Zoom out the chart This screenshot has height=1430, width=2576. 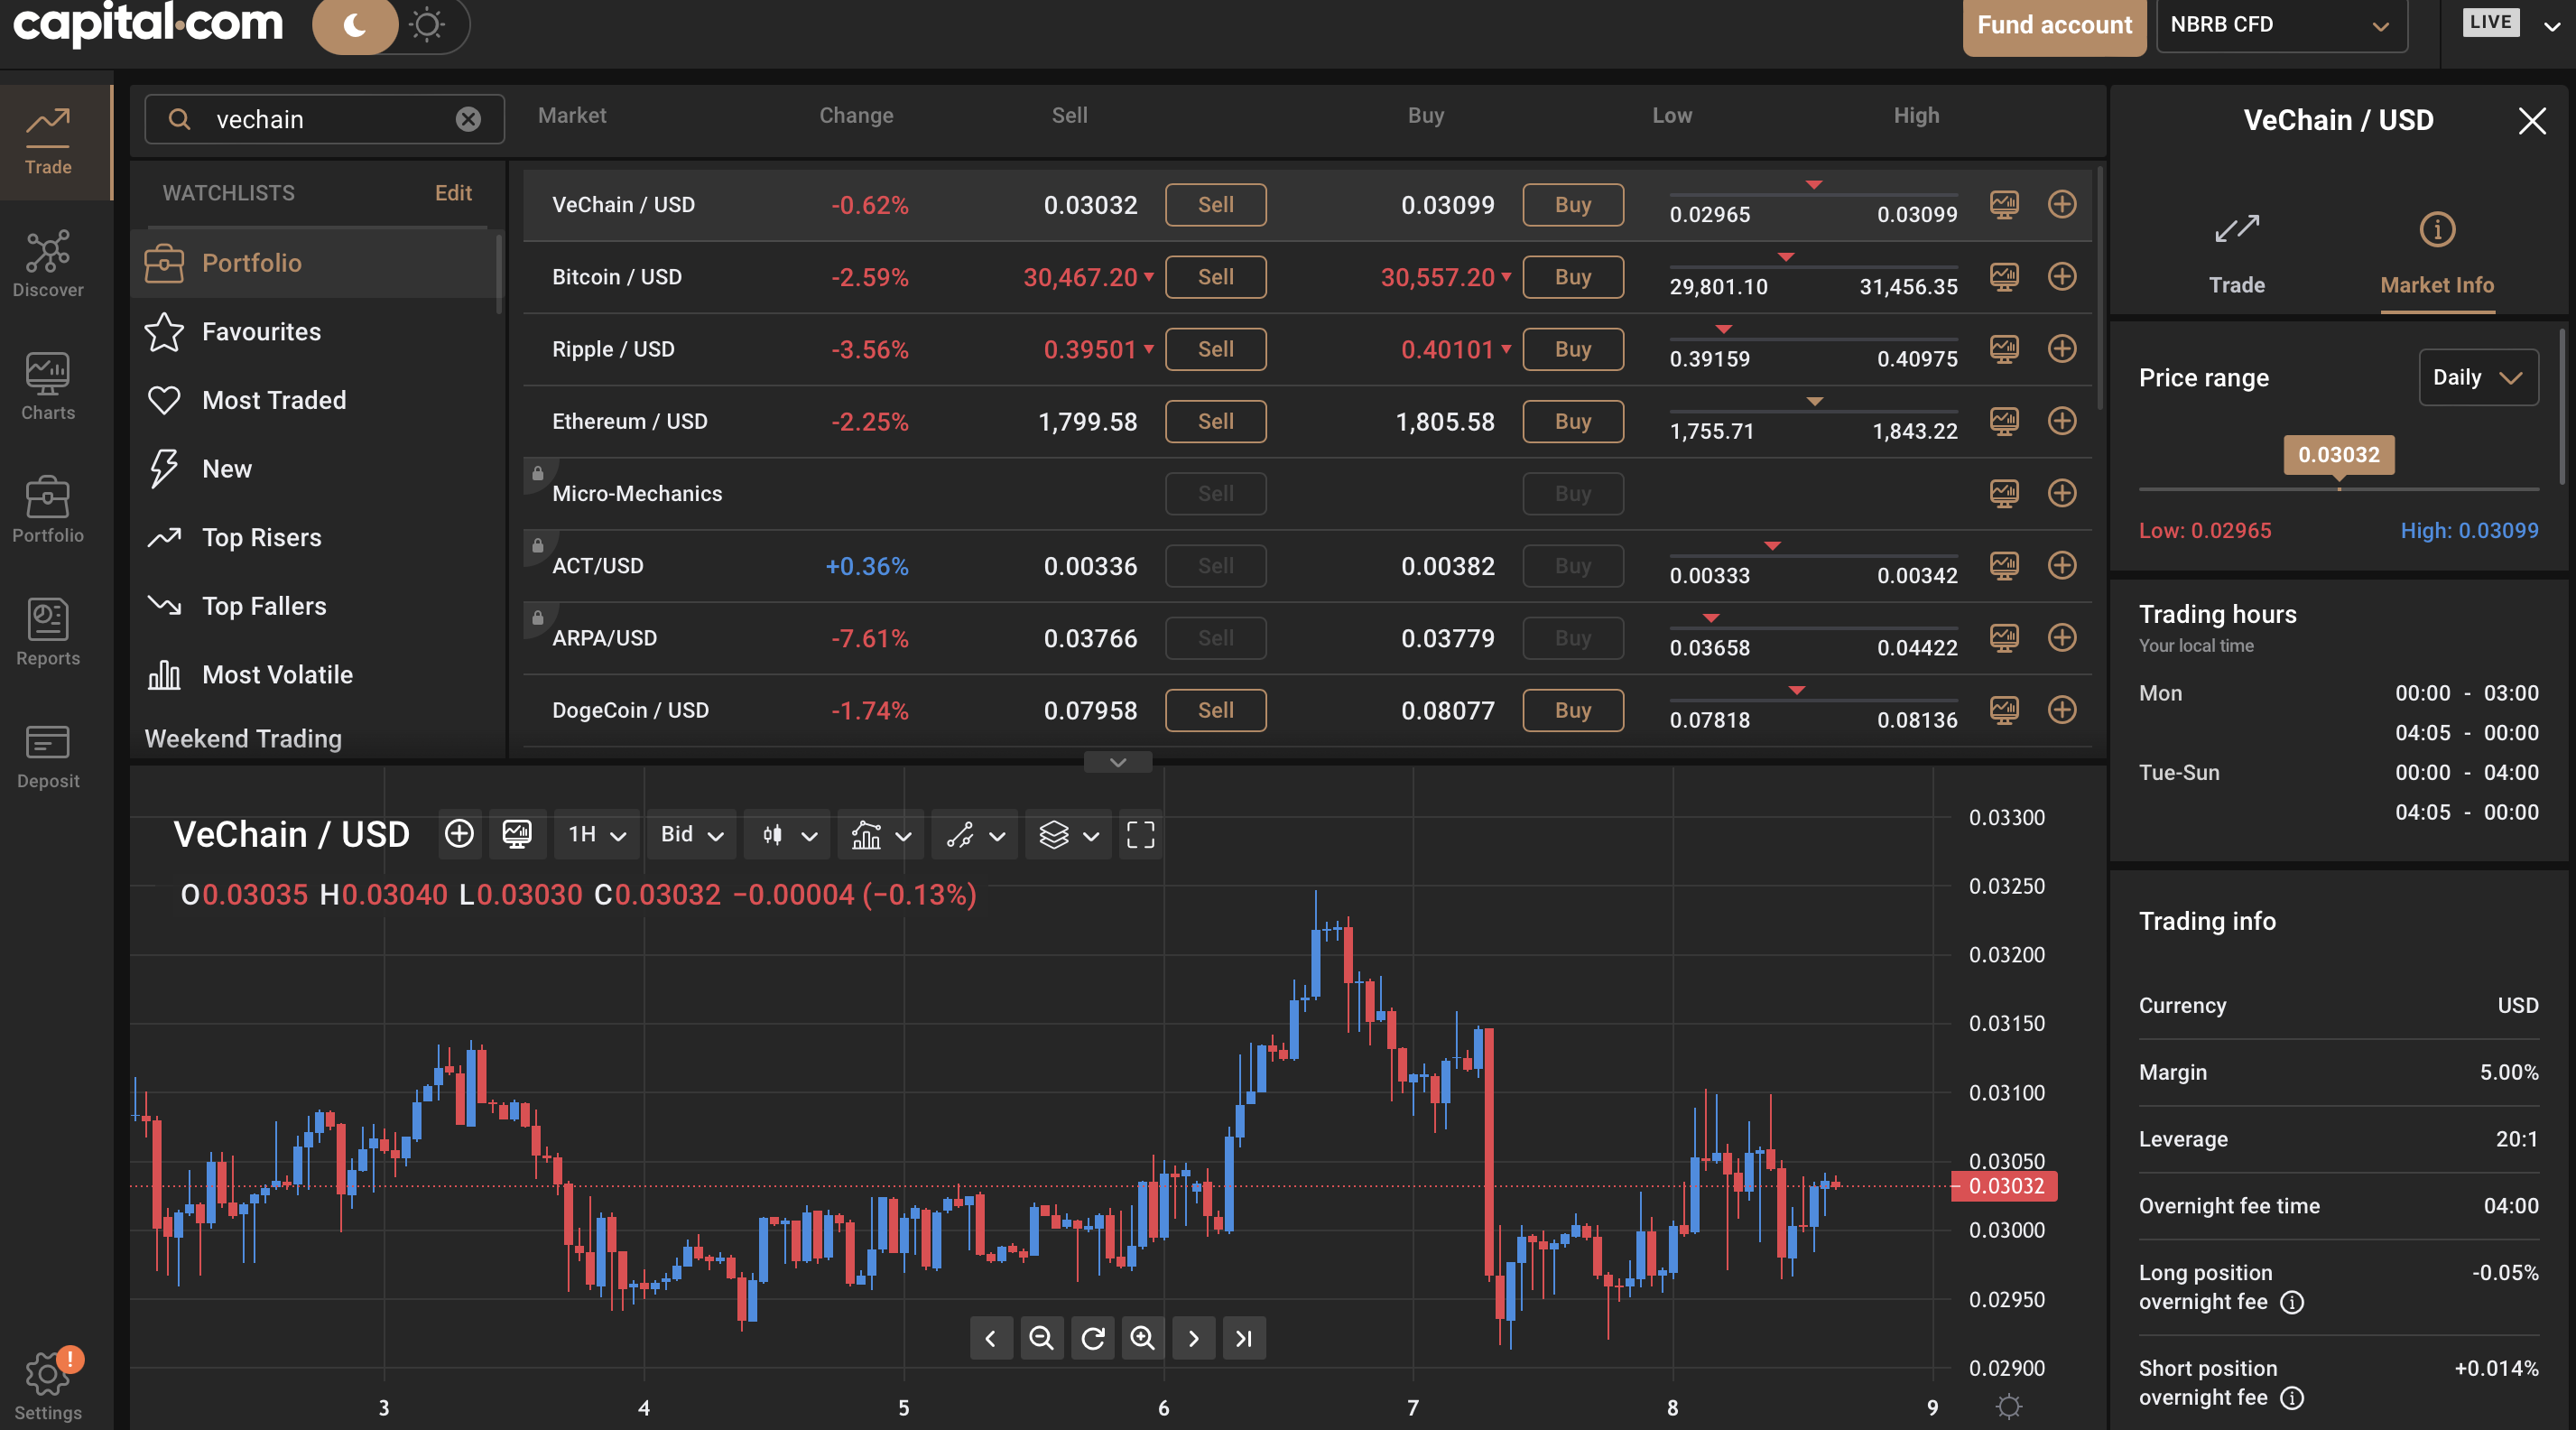[1041, 1338]
